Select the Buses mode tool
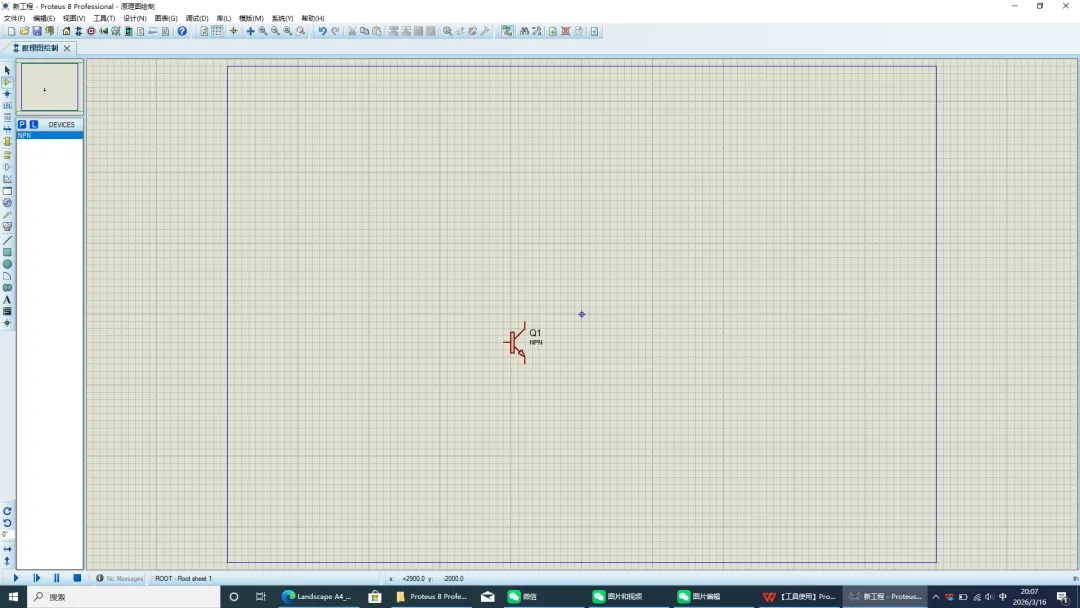This screenshot has height=608, width=1080. click(x=8, y=129)
